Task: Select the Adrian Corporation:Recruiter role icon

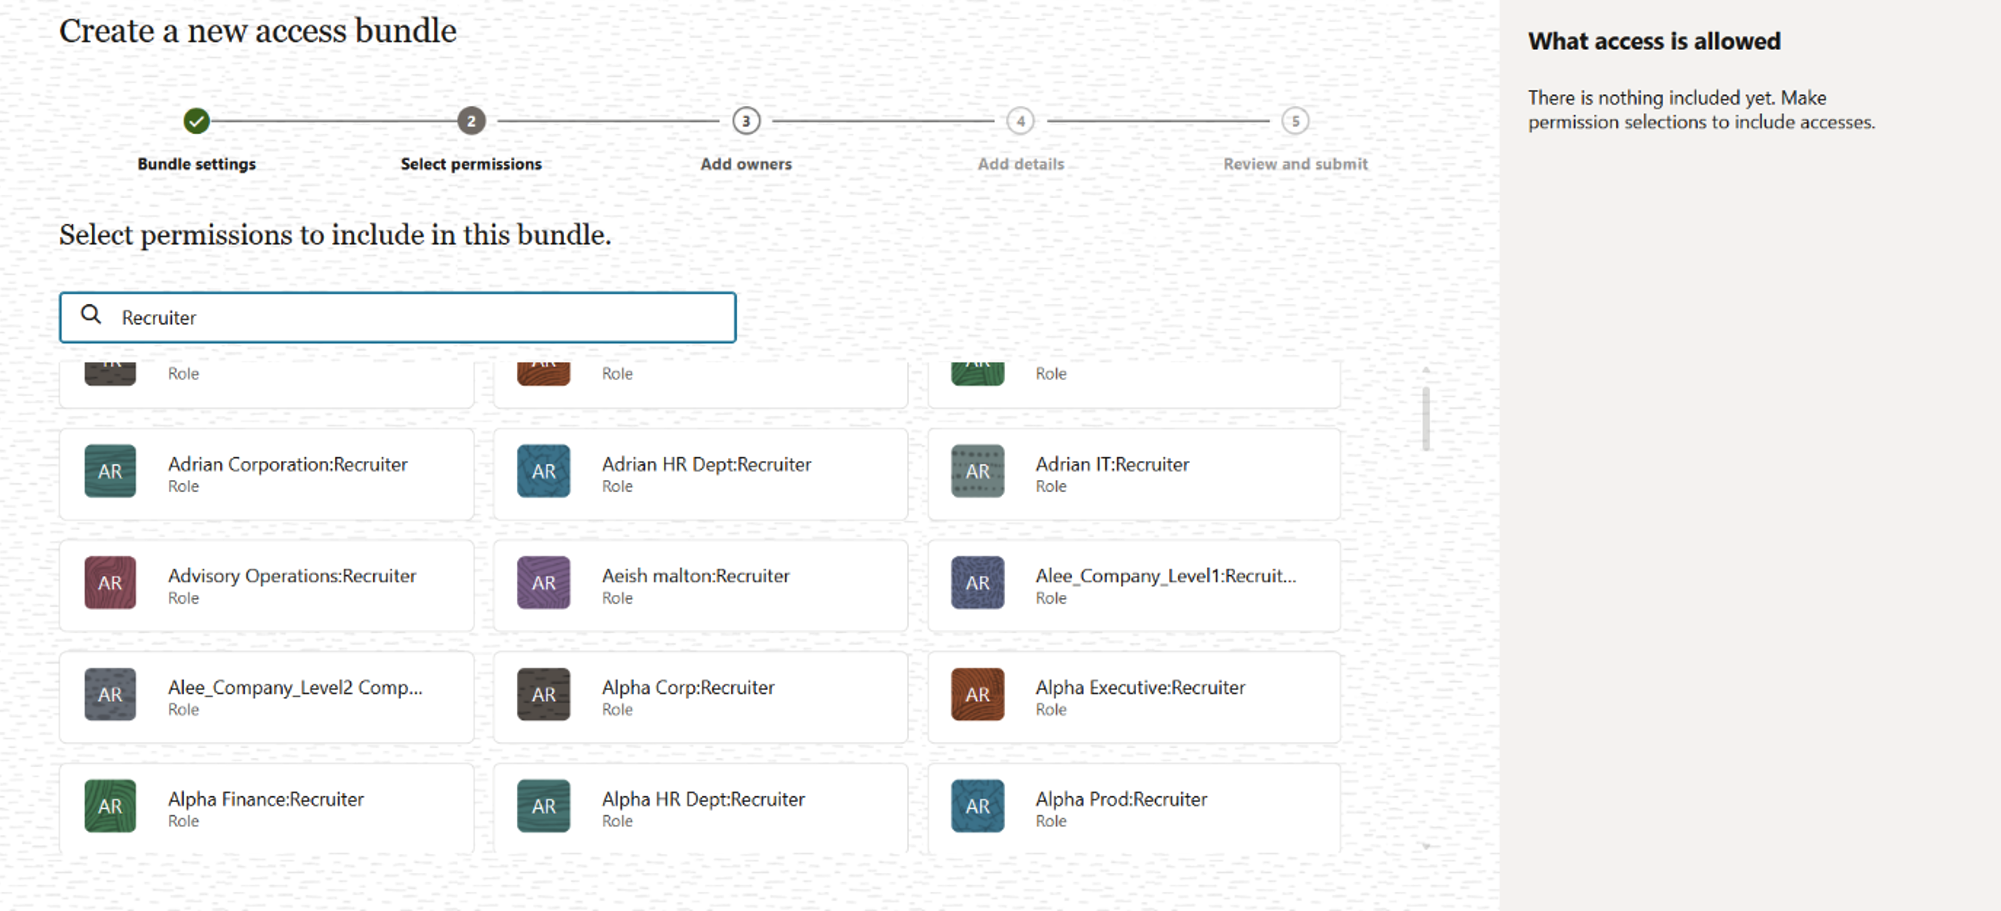Action: (x=110, y=471)
